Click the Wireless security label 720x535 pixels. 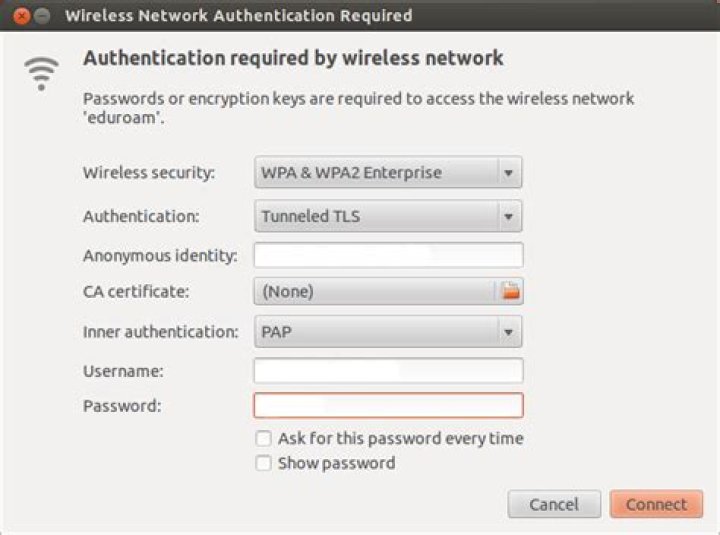pos(149,172)
